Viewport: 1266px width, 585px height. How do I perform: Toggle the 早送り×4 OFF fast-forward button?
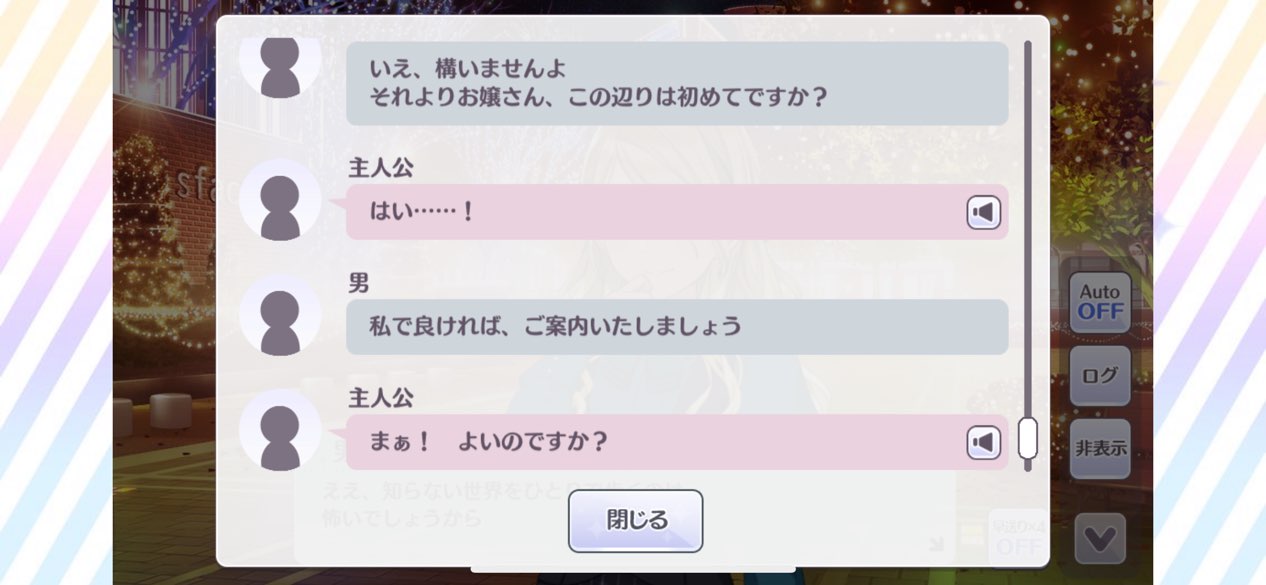point(1018,538)
